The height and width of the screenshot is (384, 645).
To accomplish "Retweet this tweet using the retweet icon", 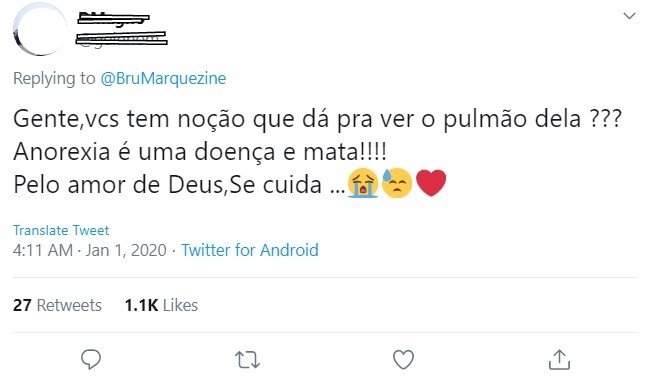I will [x=247, y=360].
